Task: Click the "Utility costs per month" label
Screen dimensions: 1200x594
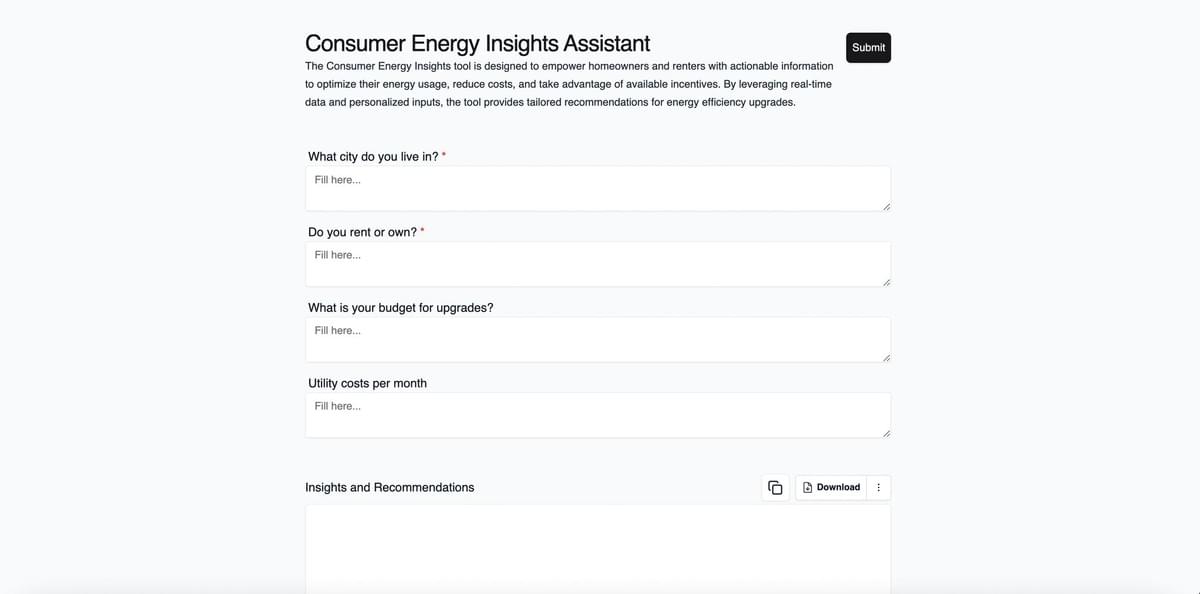Action: pos(367,383)
